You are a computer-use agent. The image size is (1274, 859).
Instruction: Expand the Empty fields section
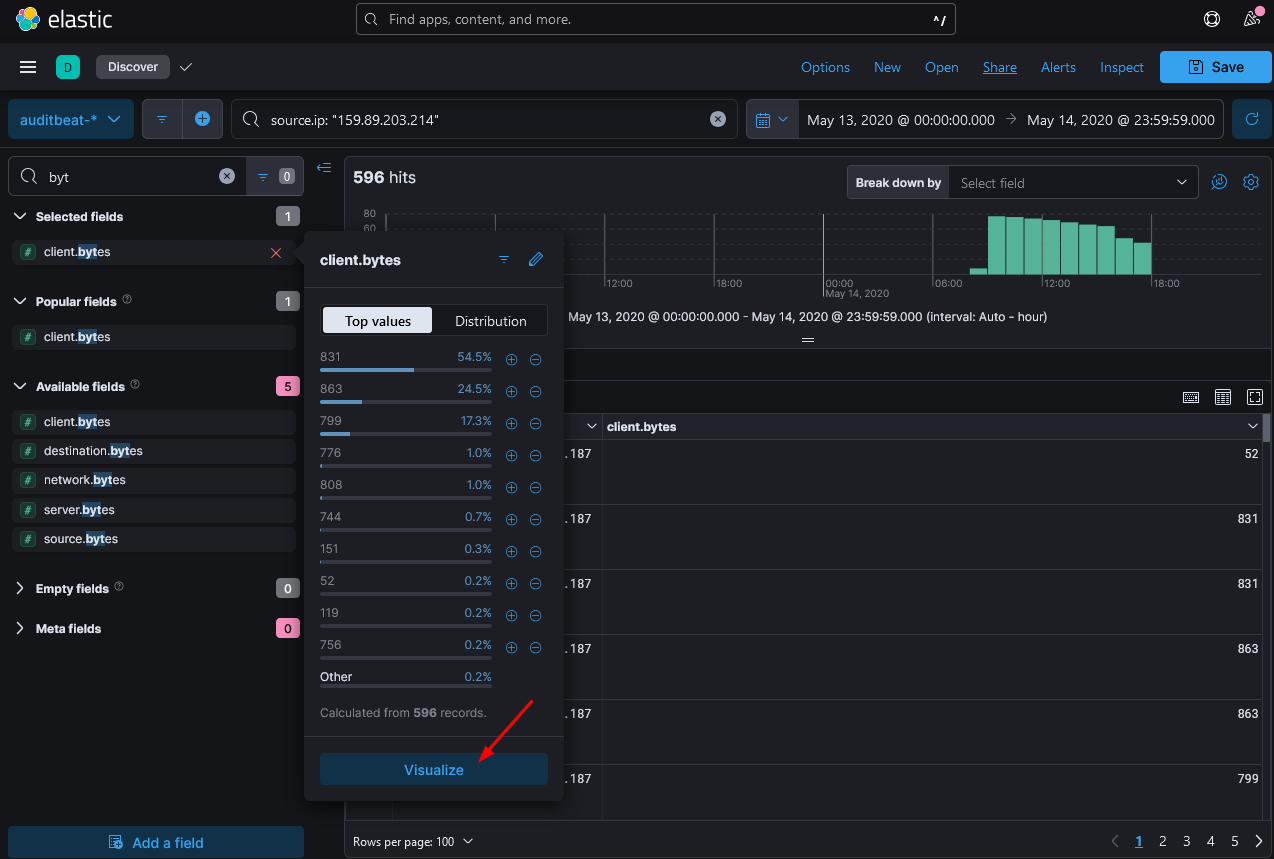20,589
